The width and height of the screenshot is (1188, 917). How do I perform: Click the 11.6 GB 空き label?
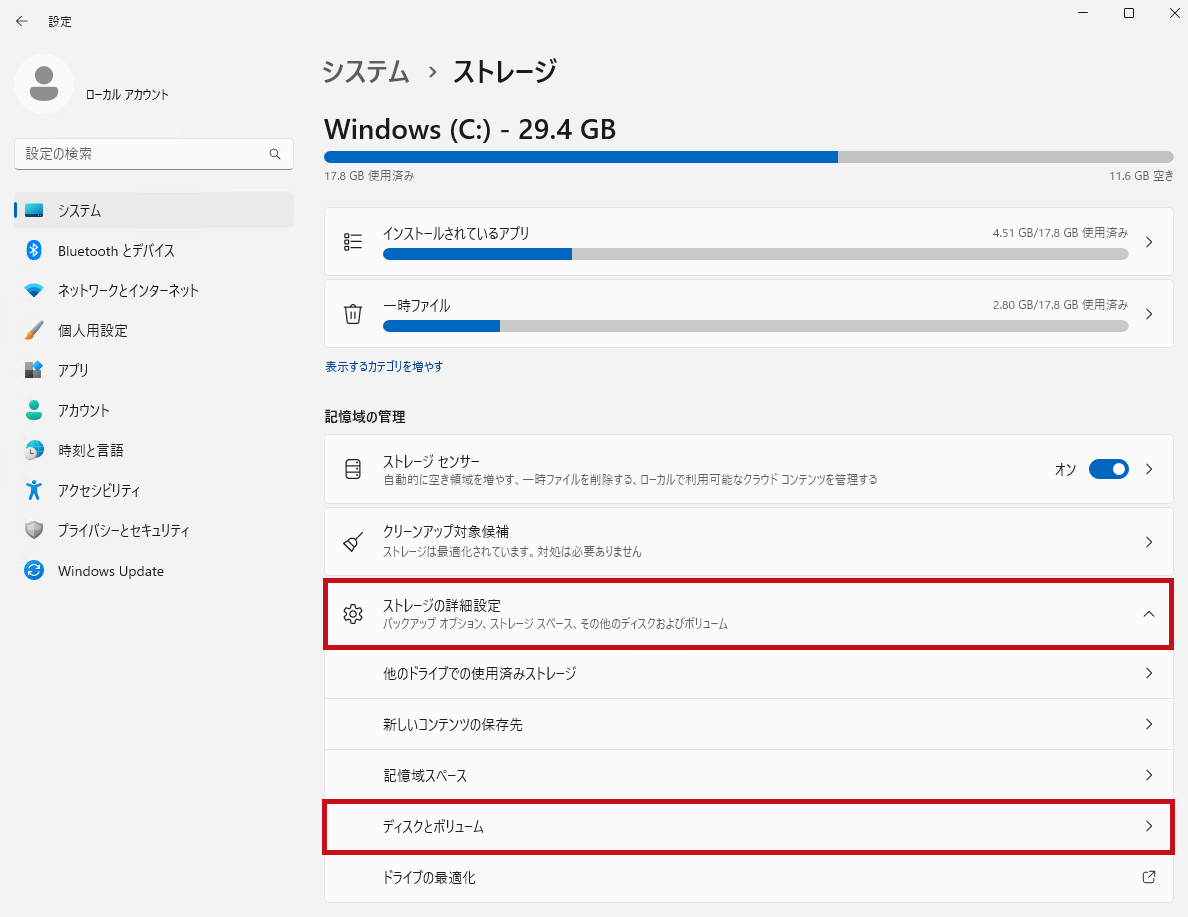[x=1141, y=176]
